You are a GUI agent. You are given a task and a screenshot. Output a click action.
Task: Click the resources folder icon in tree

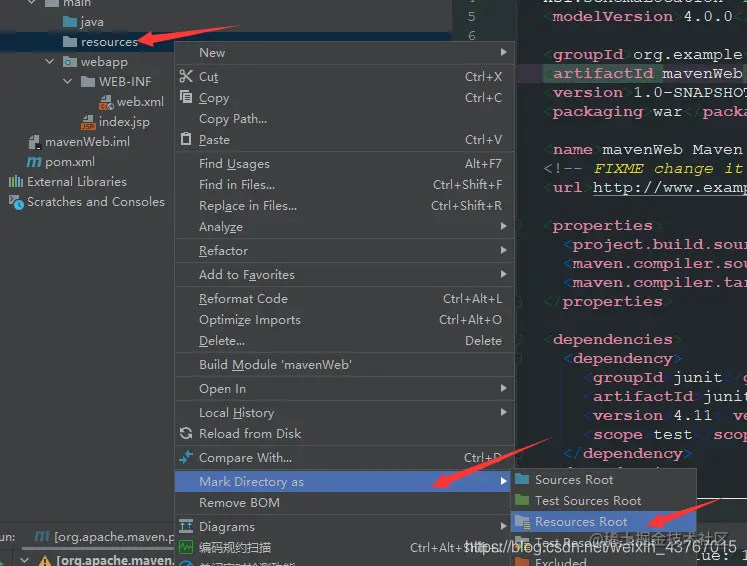[x=70, y=42]
